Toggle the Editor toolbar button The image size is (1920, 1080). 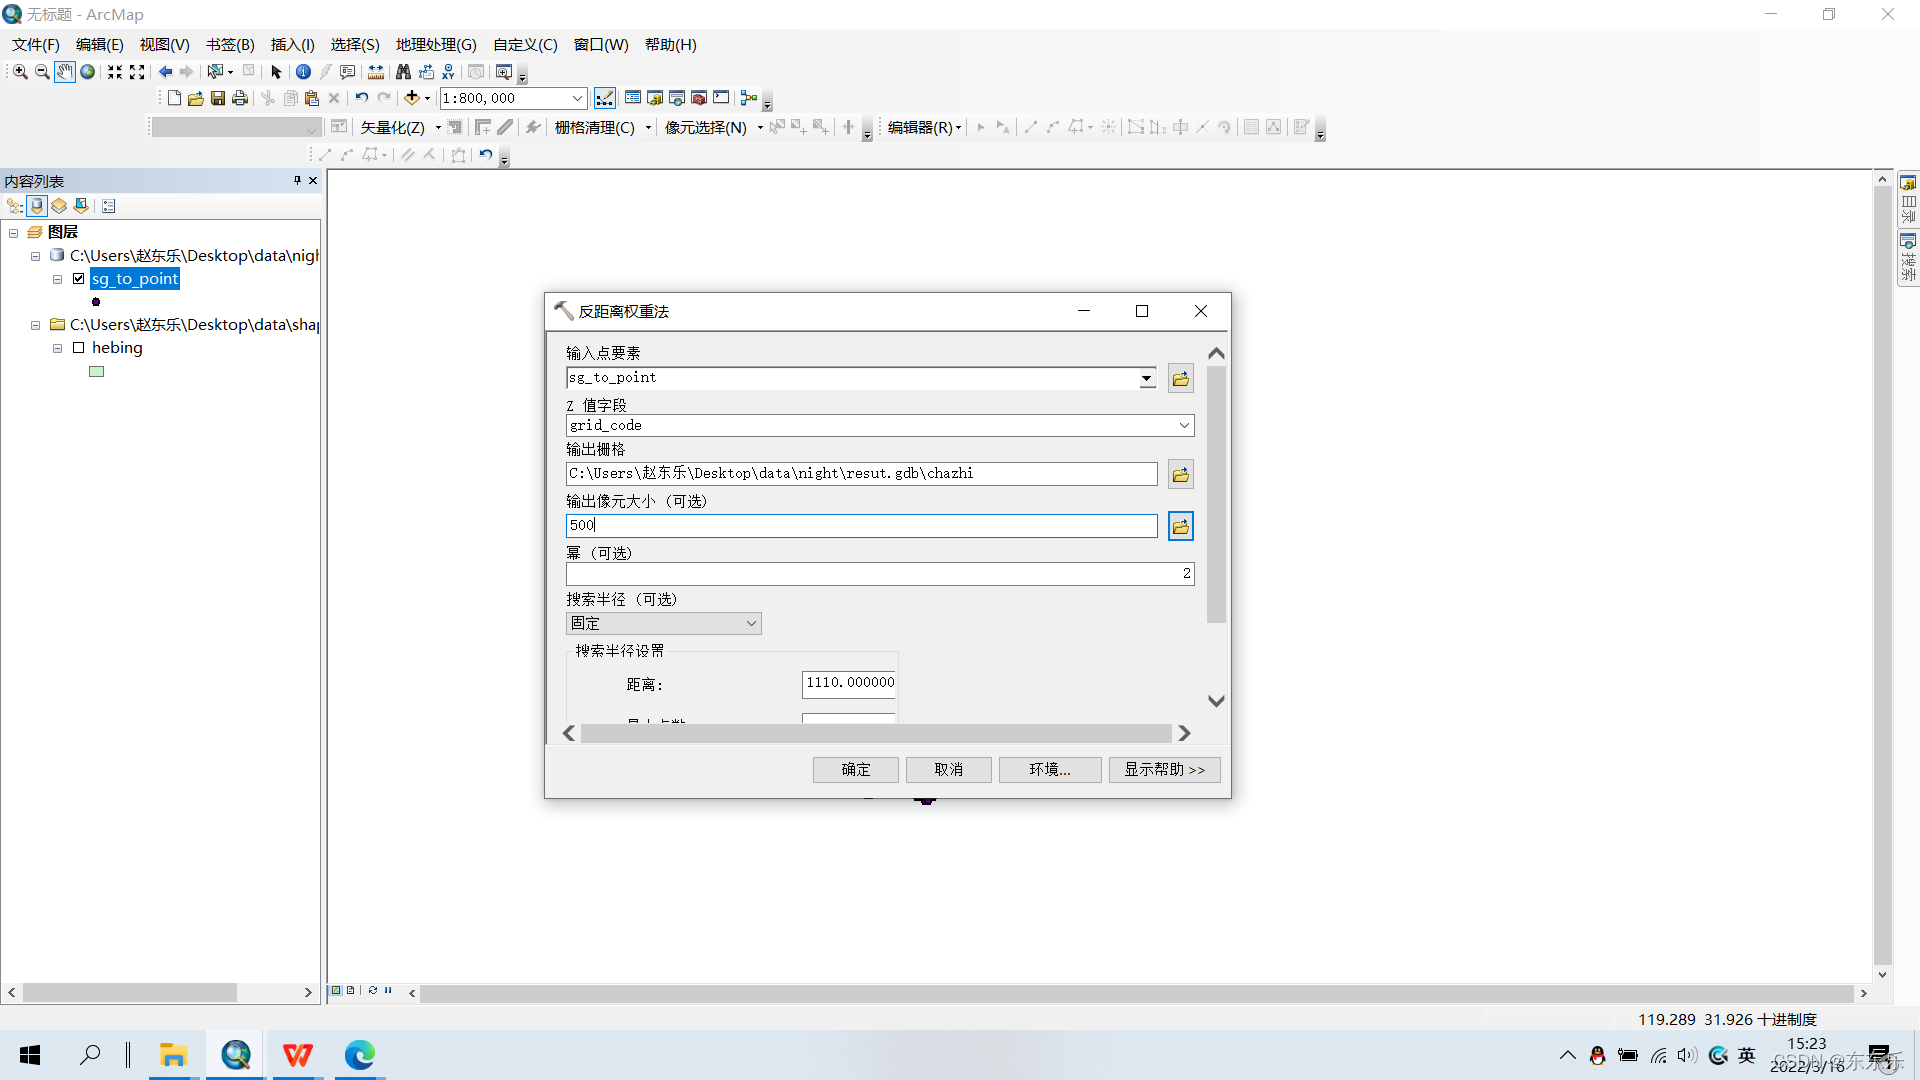605,98
